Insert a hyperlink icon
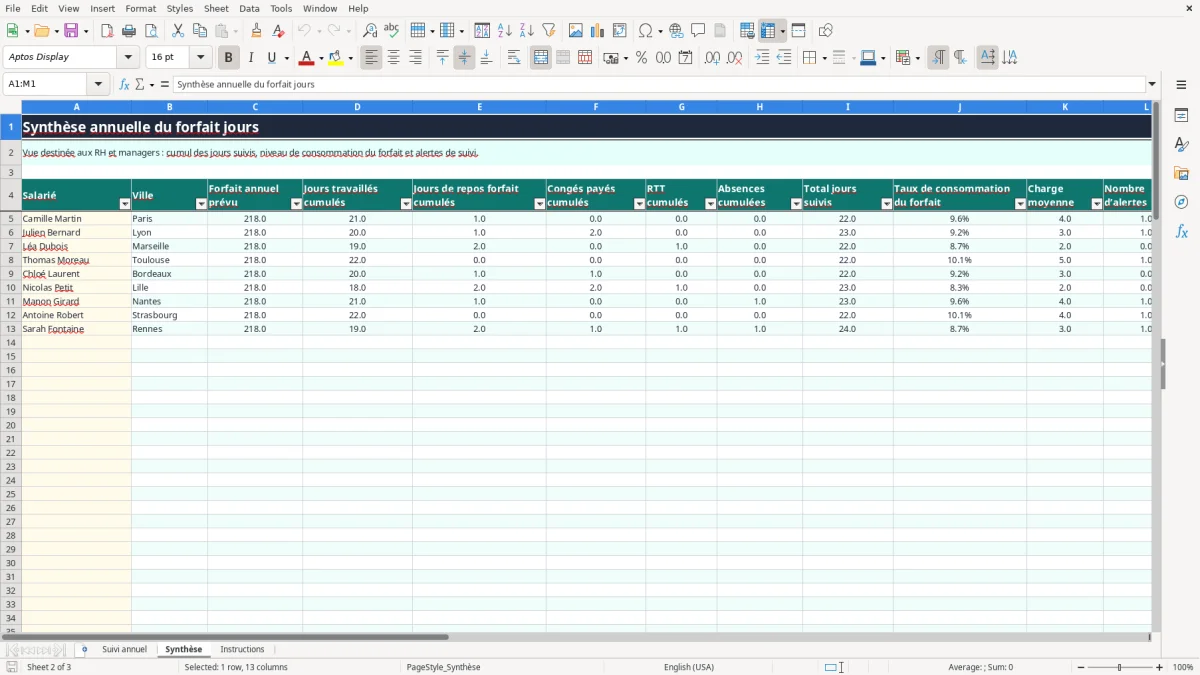Viewport: 1200px width, 675px height. pyautogui.click(x=676, y=31)
